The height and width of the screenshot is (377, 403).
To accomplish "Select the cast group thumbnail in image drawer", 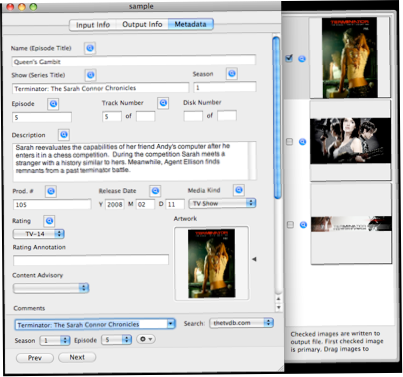I will (350, 141).
